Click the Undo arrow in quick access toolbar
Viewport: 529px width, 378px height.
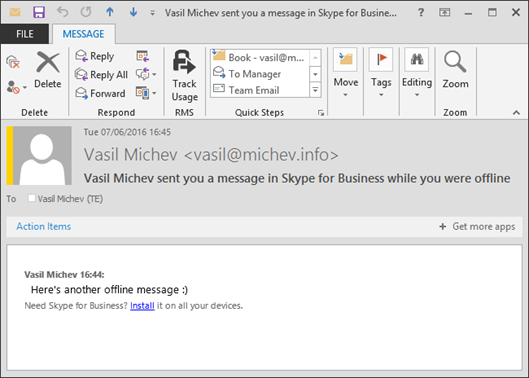[62, 12]
